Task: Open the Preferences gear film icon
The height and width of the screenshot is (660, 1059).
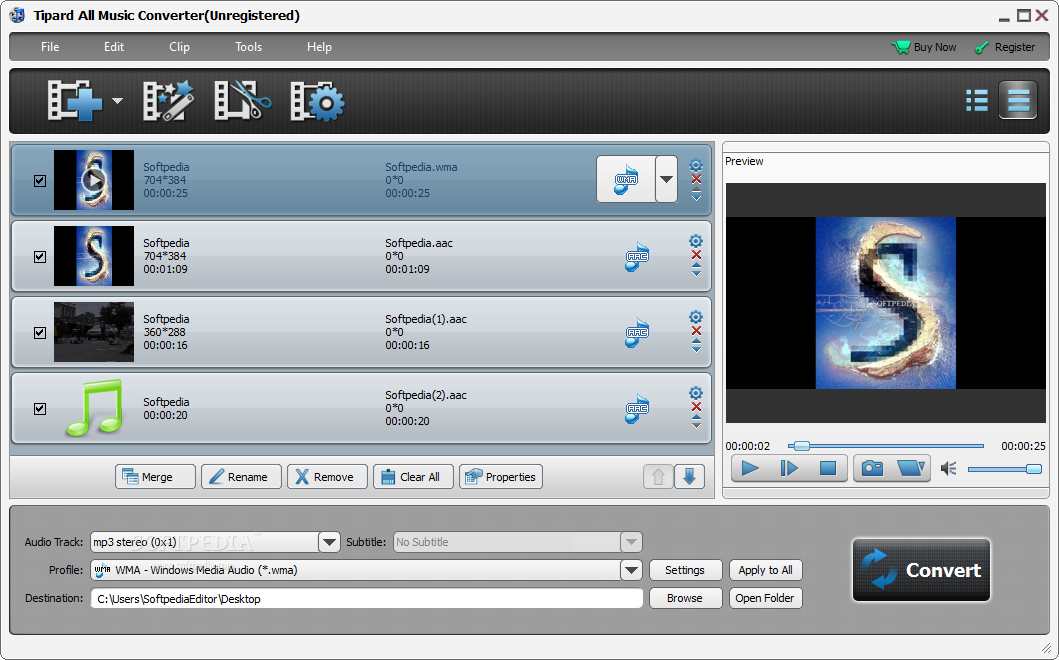Action: point(317,101)
